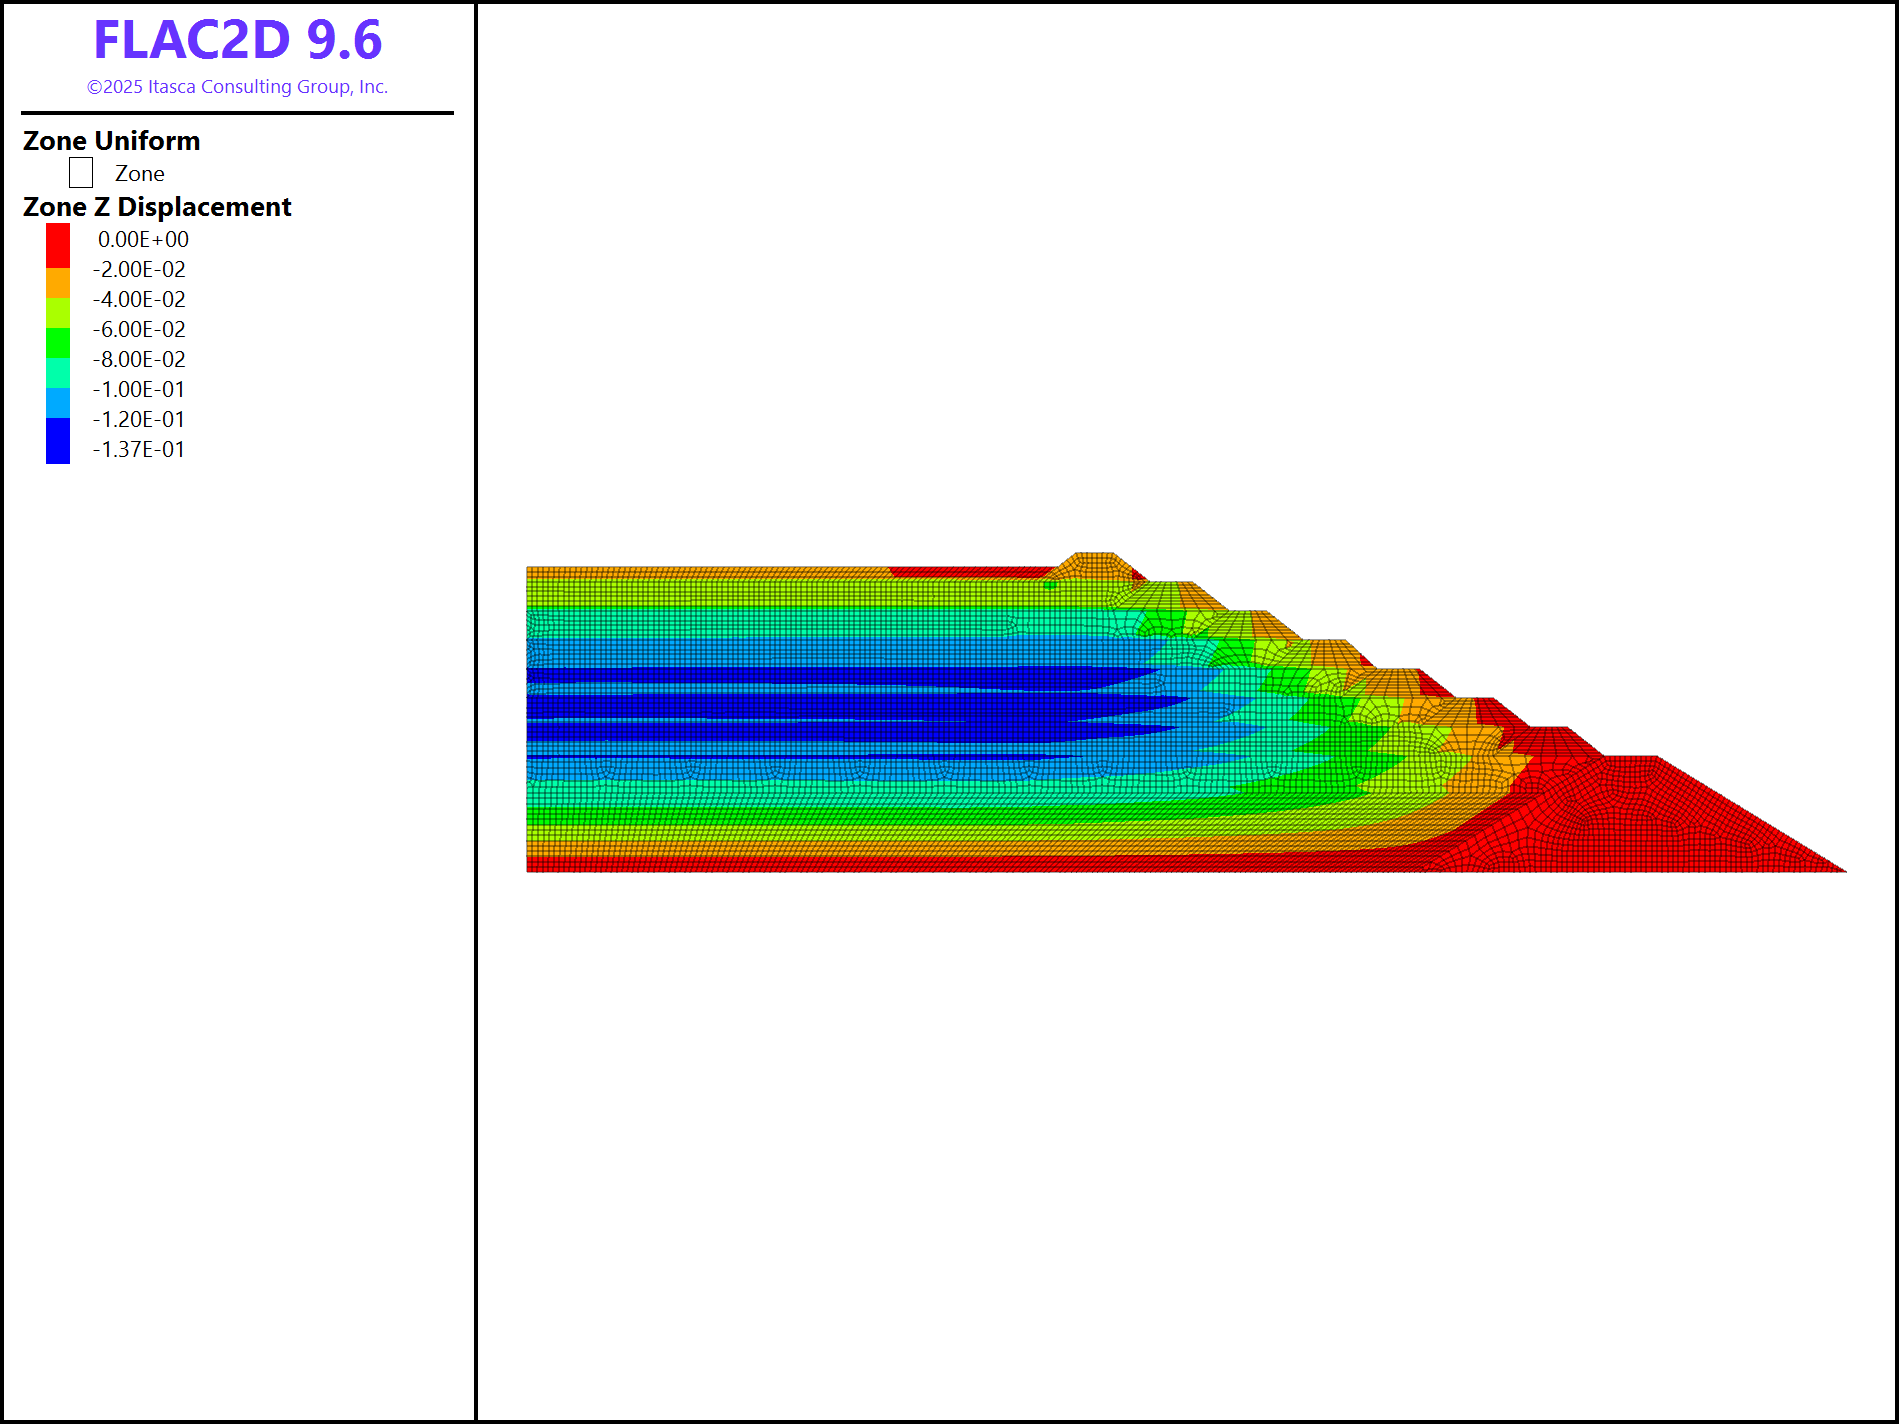Click the orange legend color swatch
This screenshot has width=1900, height=1425.
(58, 283)
